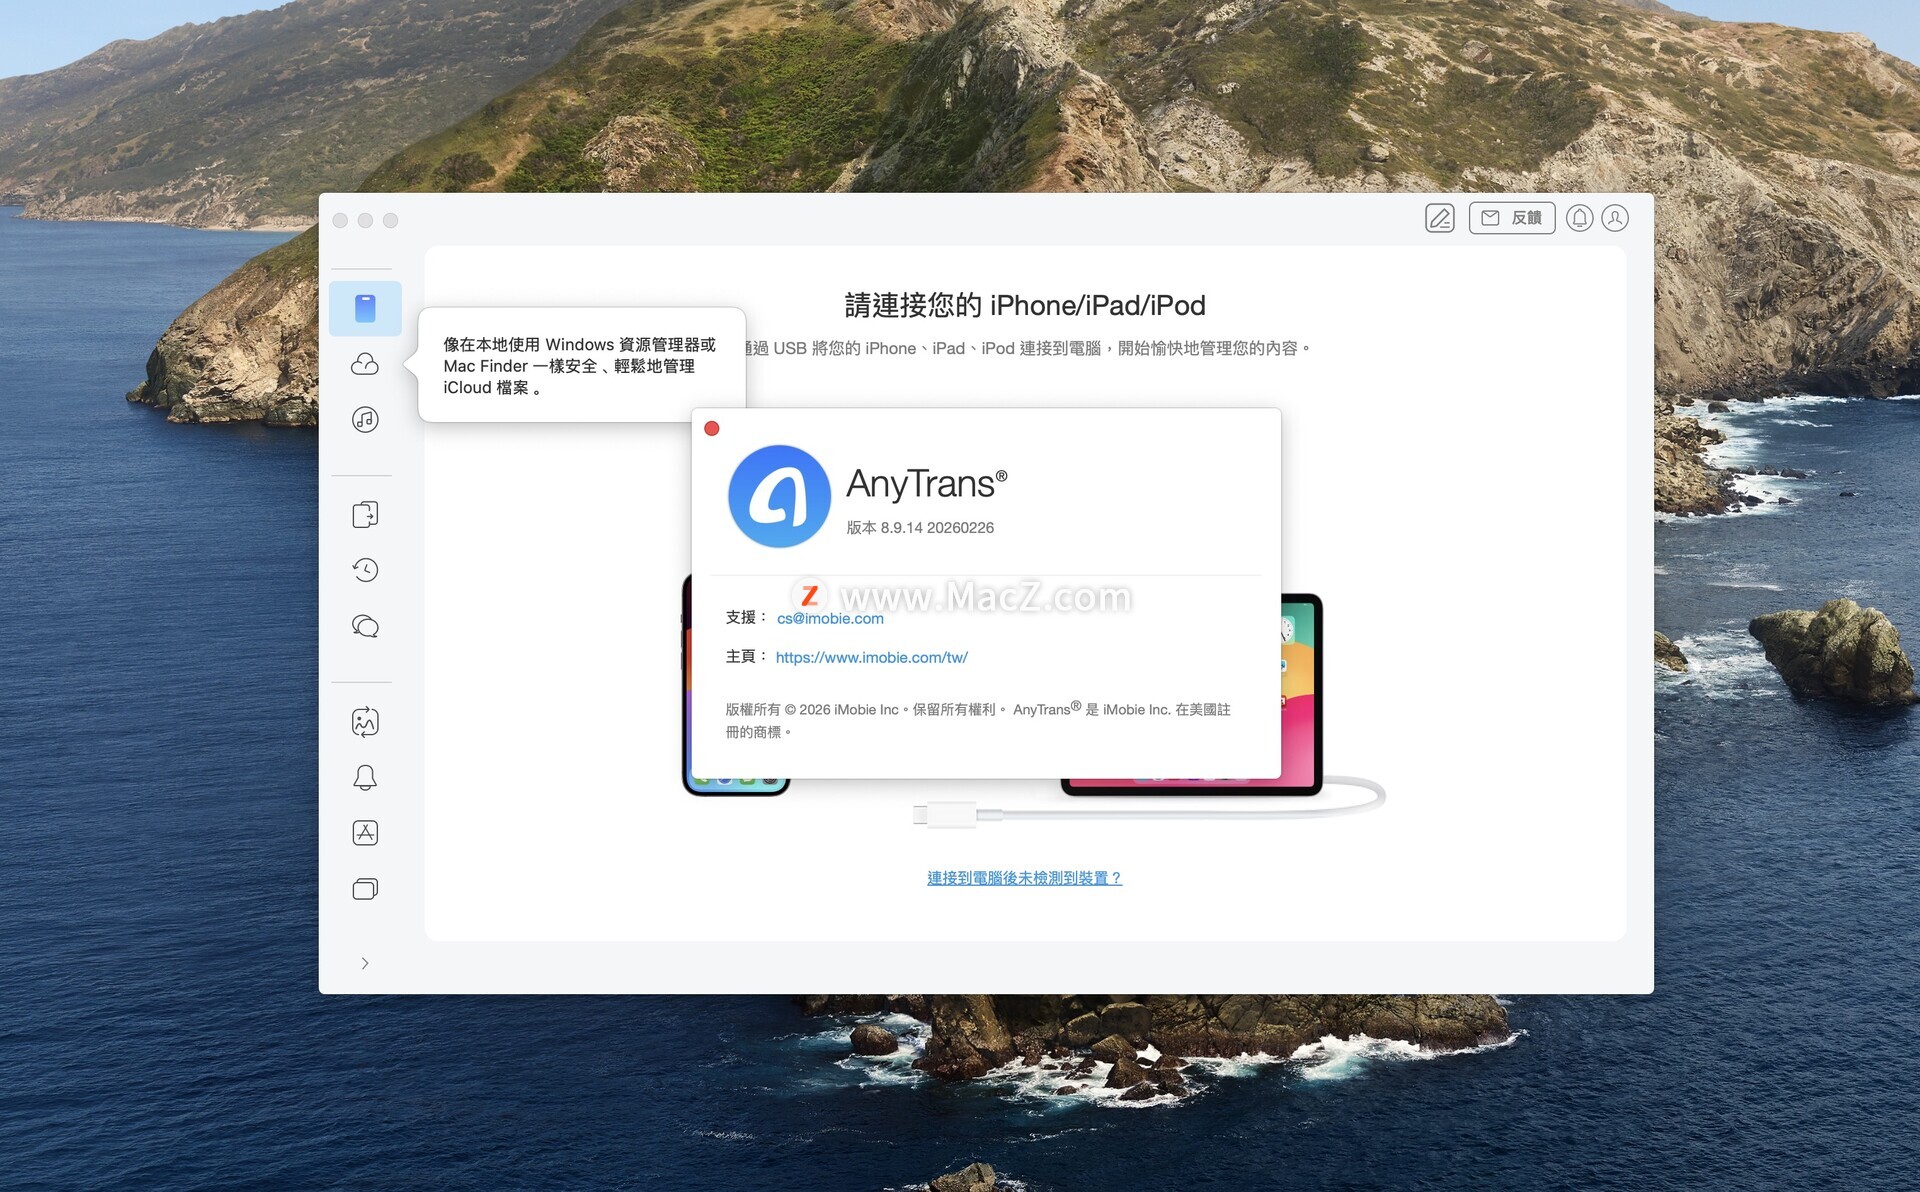Select the Phone Switcher sidebar icon
1920x1192 pixels.
(x=365, y=514)
